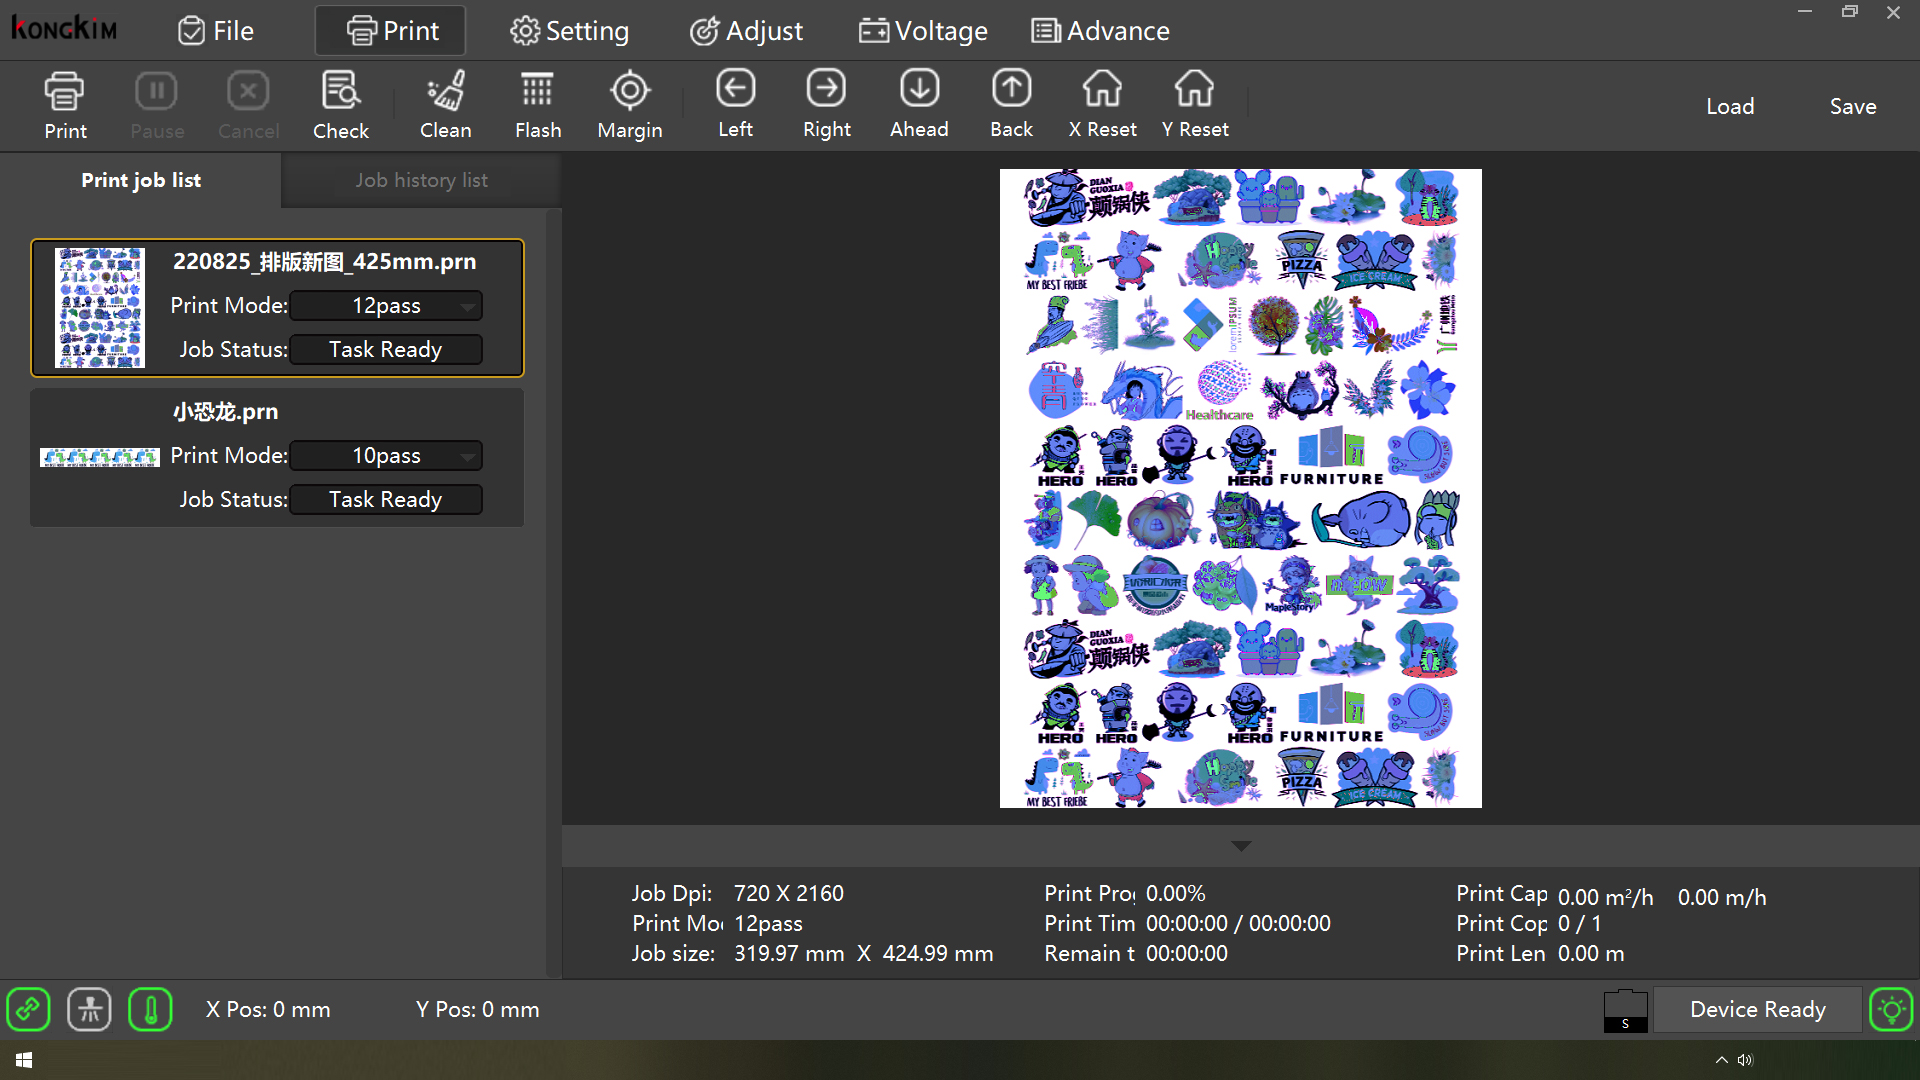Open the Voltage menu

(922, 31)
